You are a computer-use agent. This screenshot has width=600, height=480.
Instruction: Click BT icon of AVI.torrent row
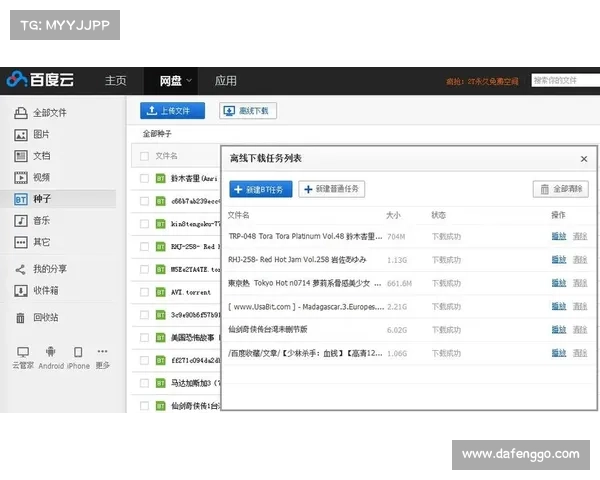[161, 292]
